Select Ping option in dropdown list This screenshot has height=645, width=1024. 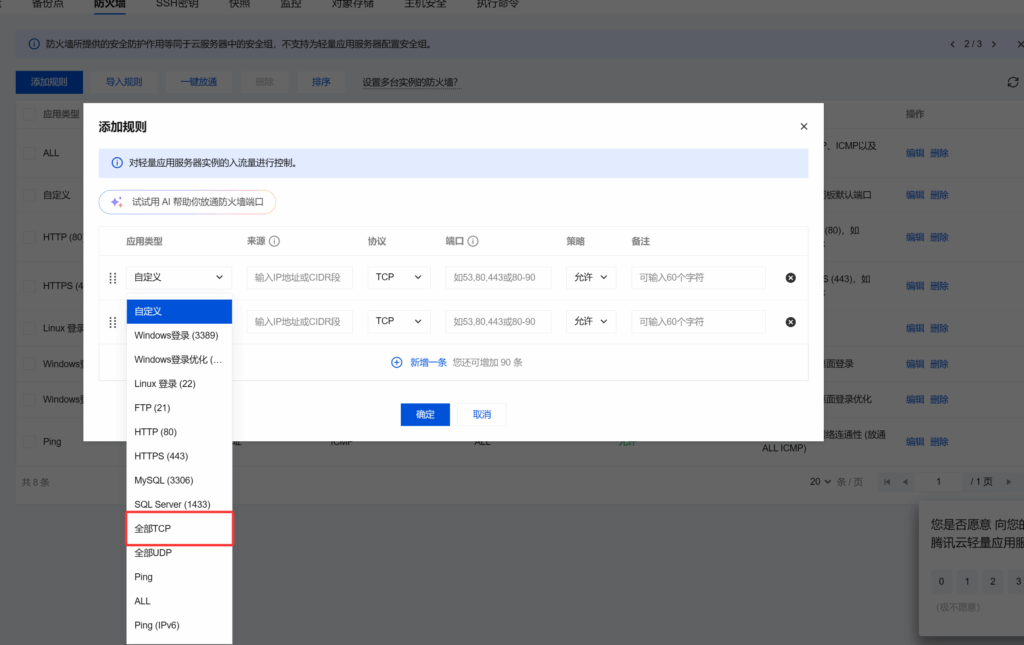click(x=179, y=577)
